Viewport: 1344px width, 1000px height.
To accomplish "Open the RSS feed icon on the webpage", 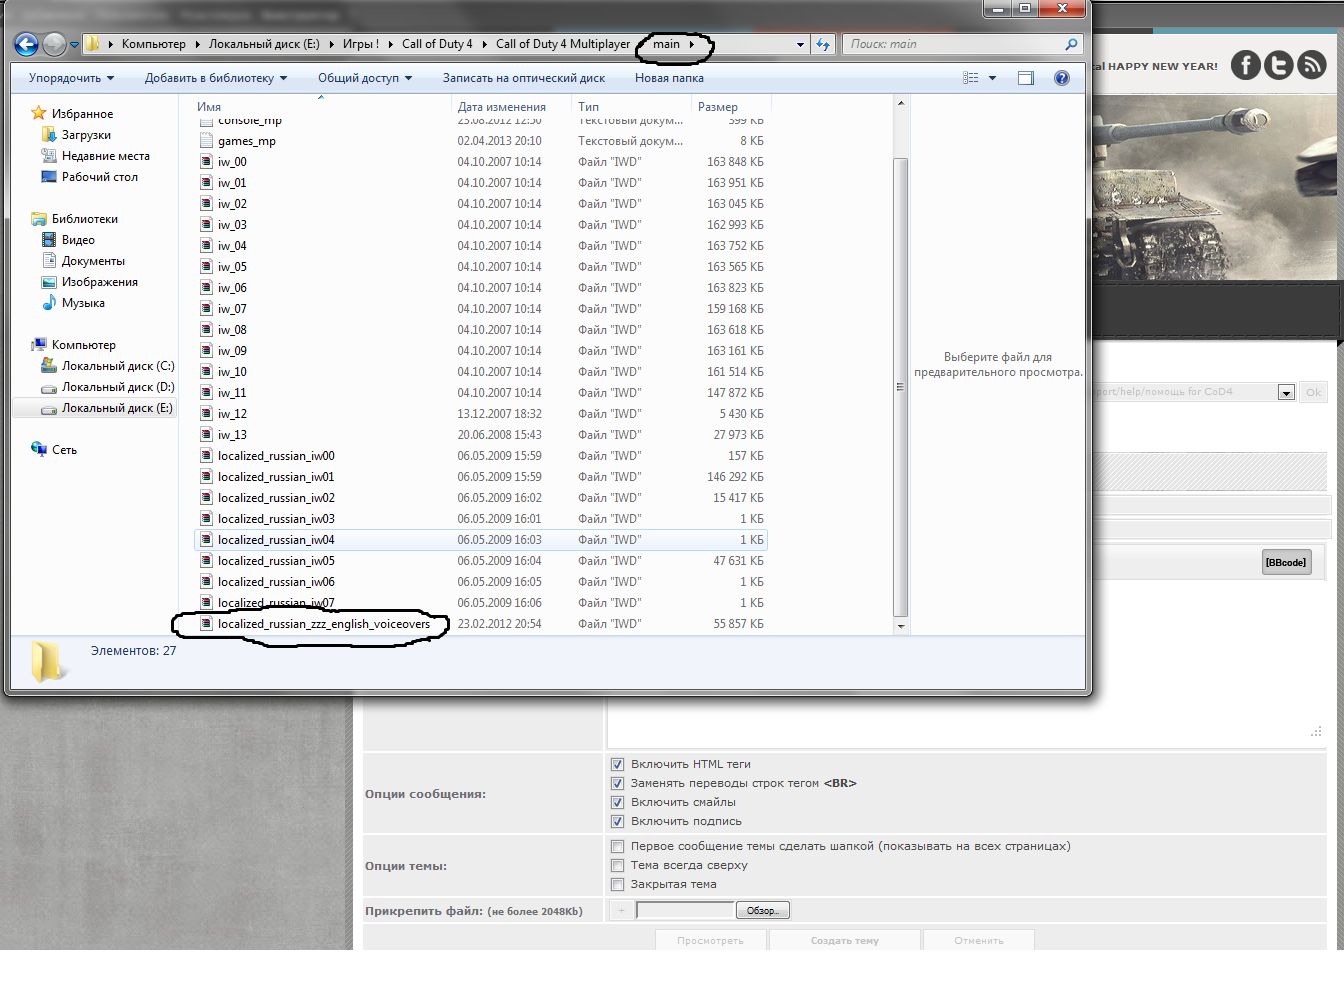I will click(1312, 65).
